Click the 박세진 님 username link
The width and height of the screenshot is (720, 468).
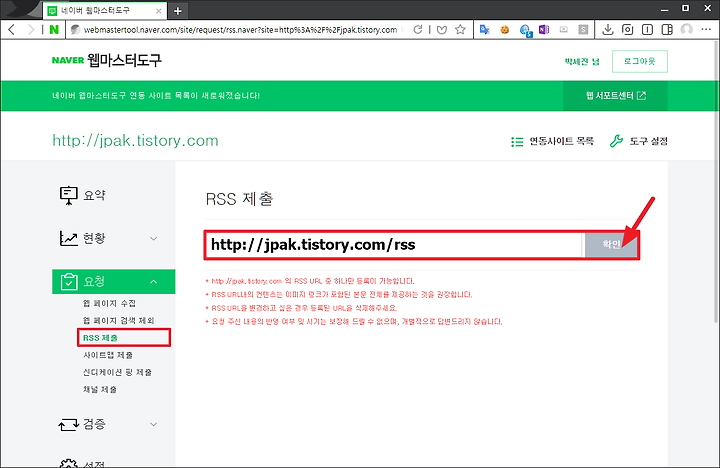point(582,61)
